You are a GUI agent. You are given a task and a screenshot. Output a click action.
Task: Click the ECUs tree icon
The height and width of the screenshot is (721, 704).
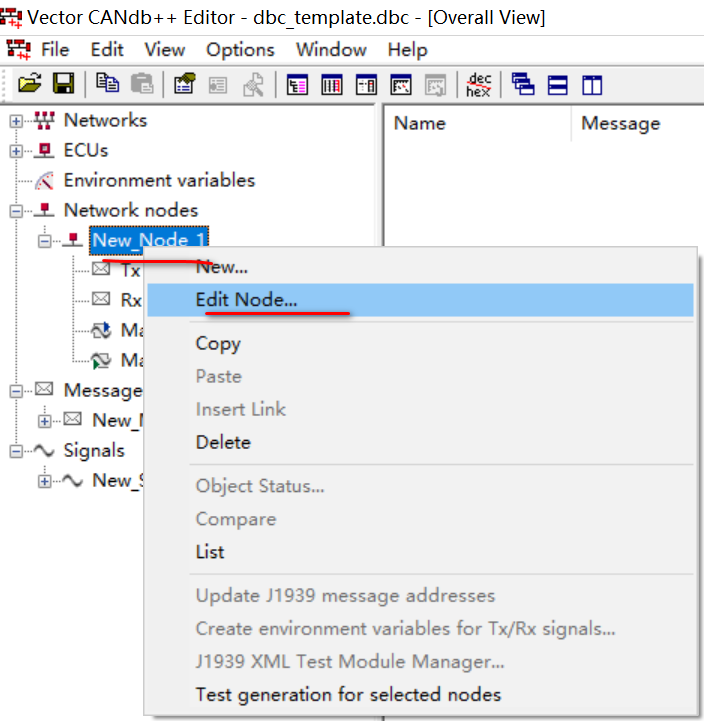[45, 150]
